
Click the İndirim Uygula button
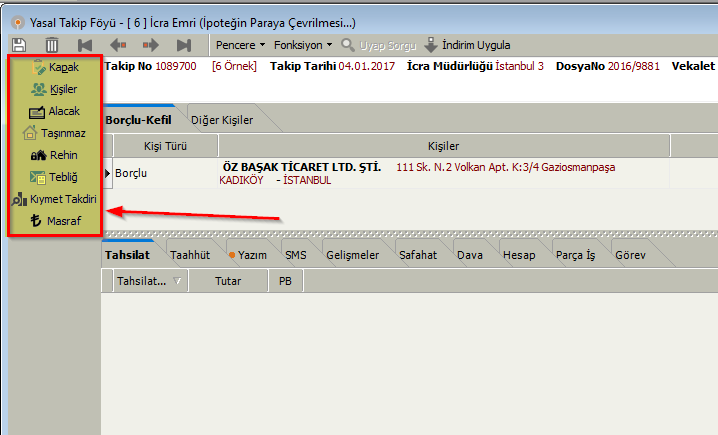(x=467, y=45)
